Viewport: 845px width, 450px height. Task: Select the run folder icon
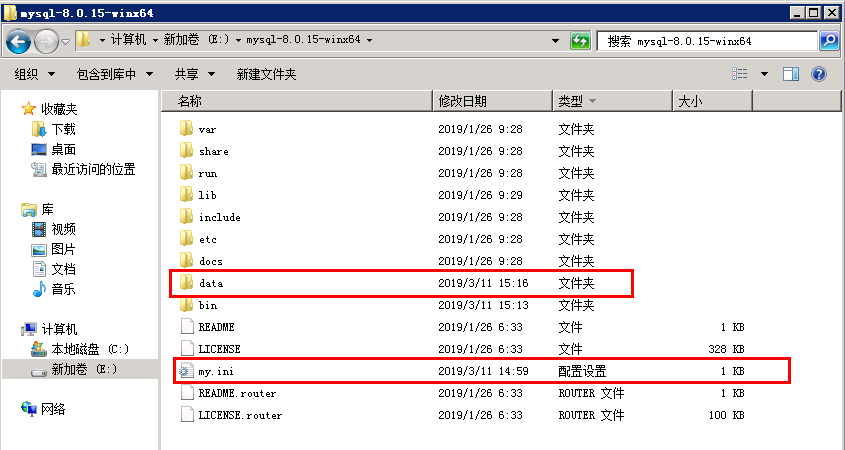[x=186, y=173]
